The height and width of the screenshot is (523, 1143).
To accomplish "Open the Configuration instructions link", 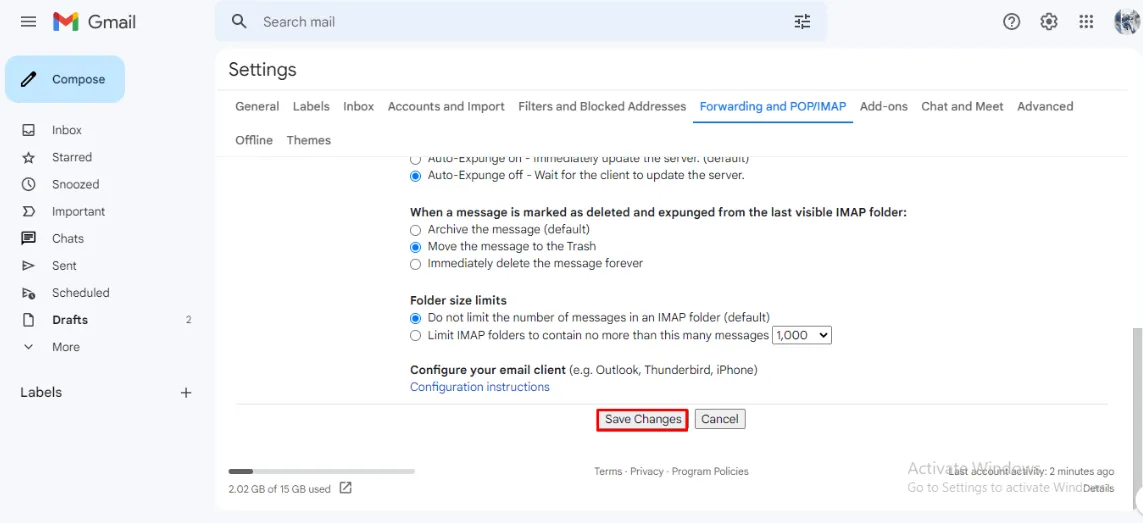I will pyautogui.click(x=480, y=387).
